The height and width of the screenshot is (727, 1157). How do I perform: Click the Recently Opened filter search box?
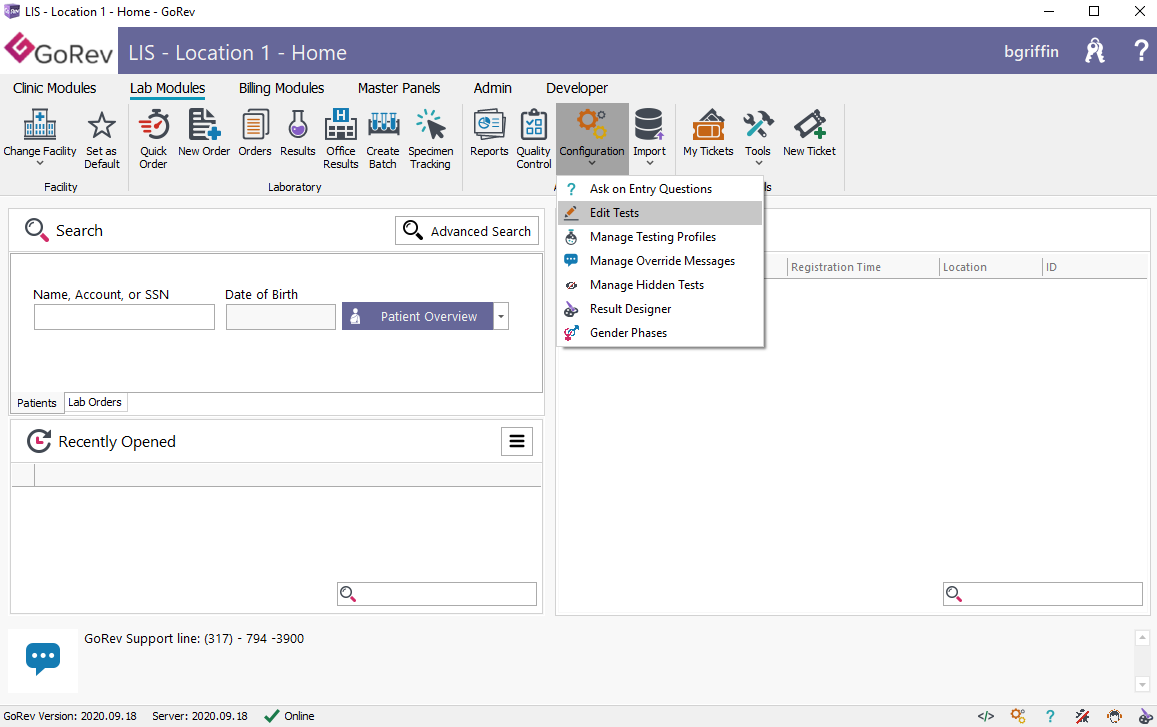click(x=437, y=594)
